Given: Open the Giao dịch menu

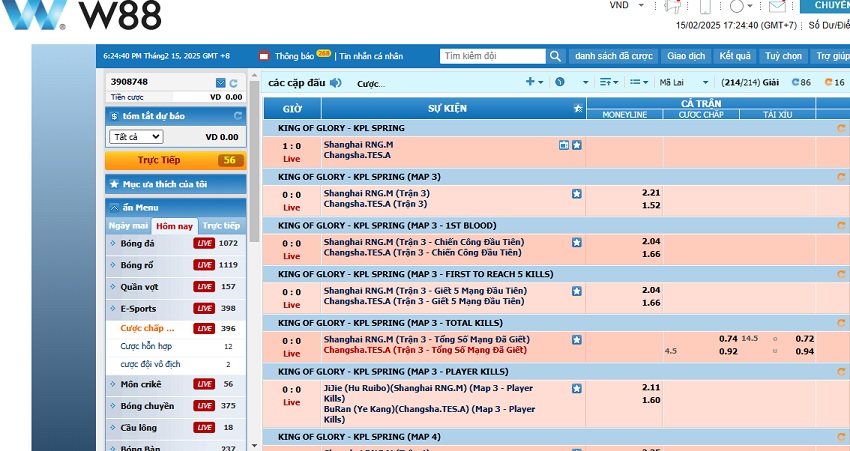Looking at the screenshot, I should click(686, 56).
